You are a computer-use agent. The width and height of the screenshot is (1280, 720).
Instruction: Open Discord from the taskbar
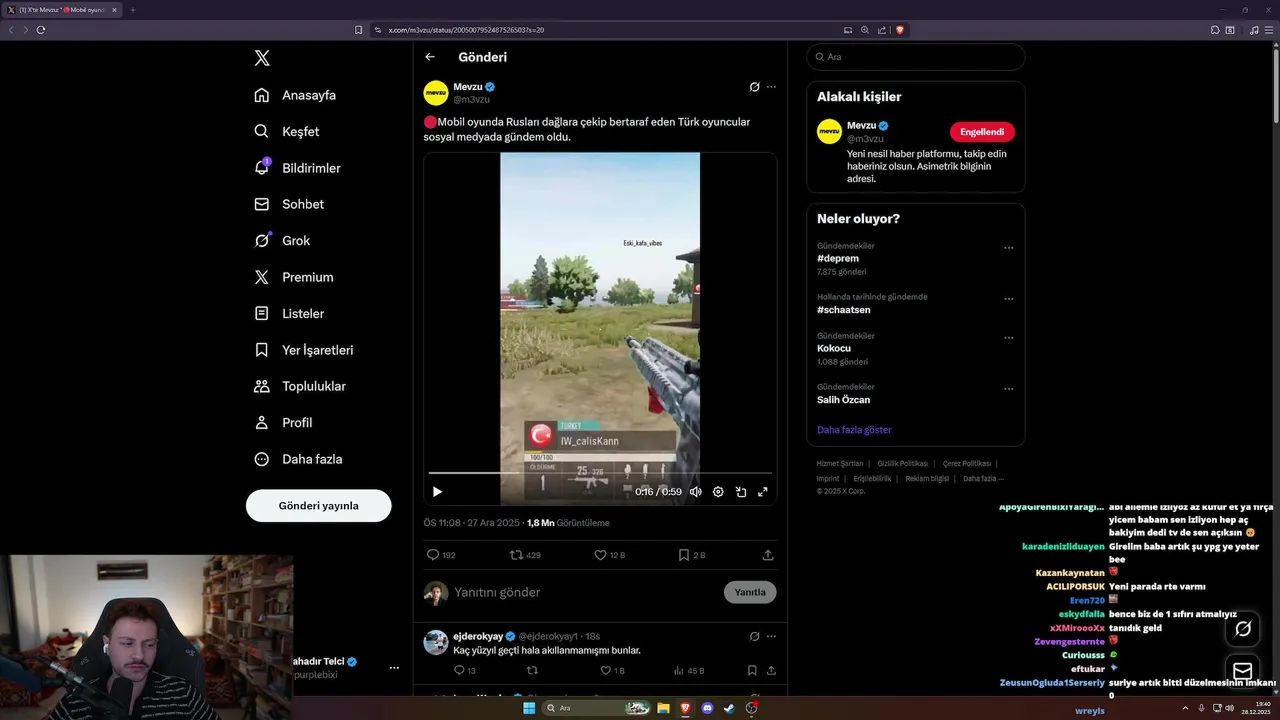click(708, 708)
